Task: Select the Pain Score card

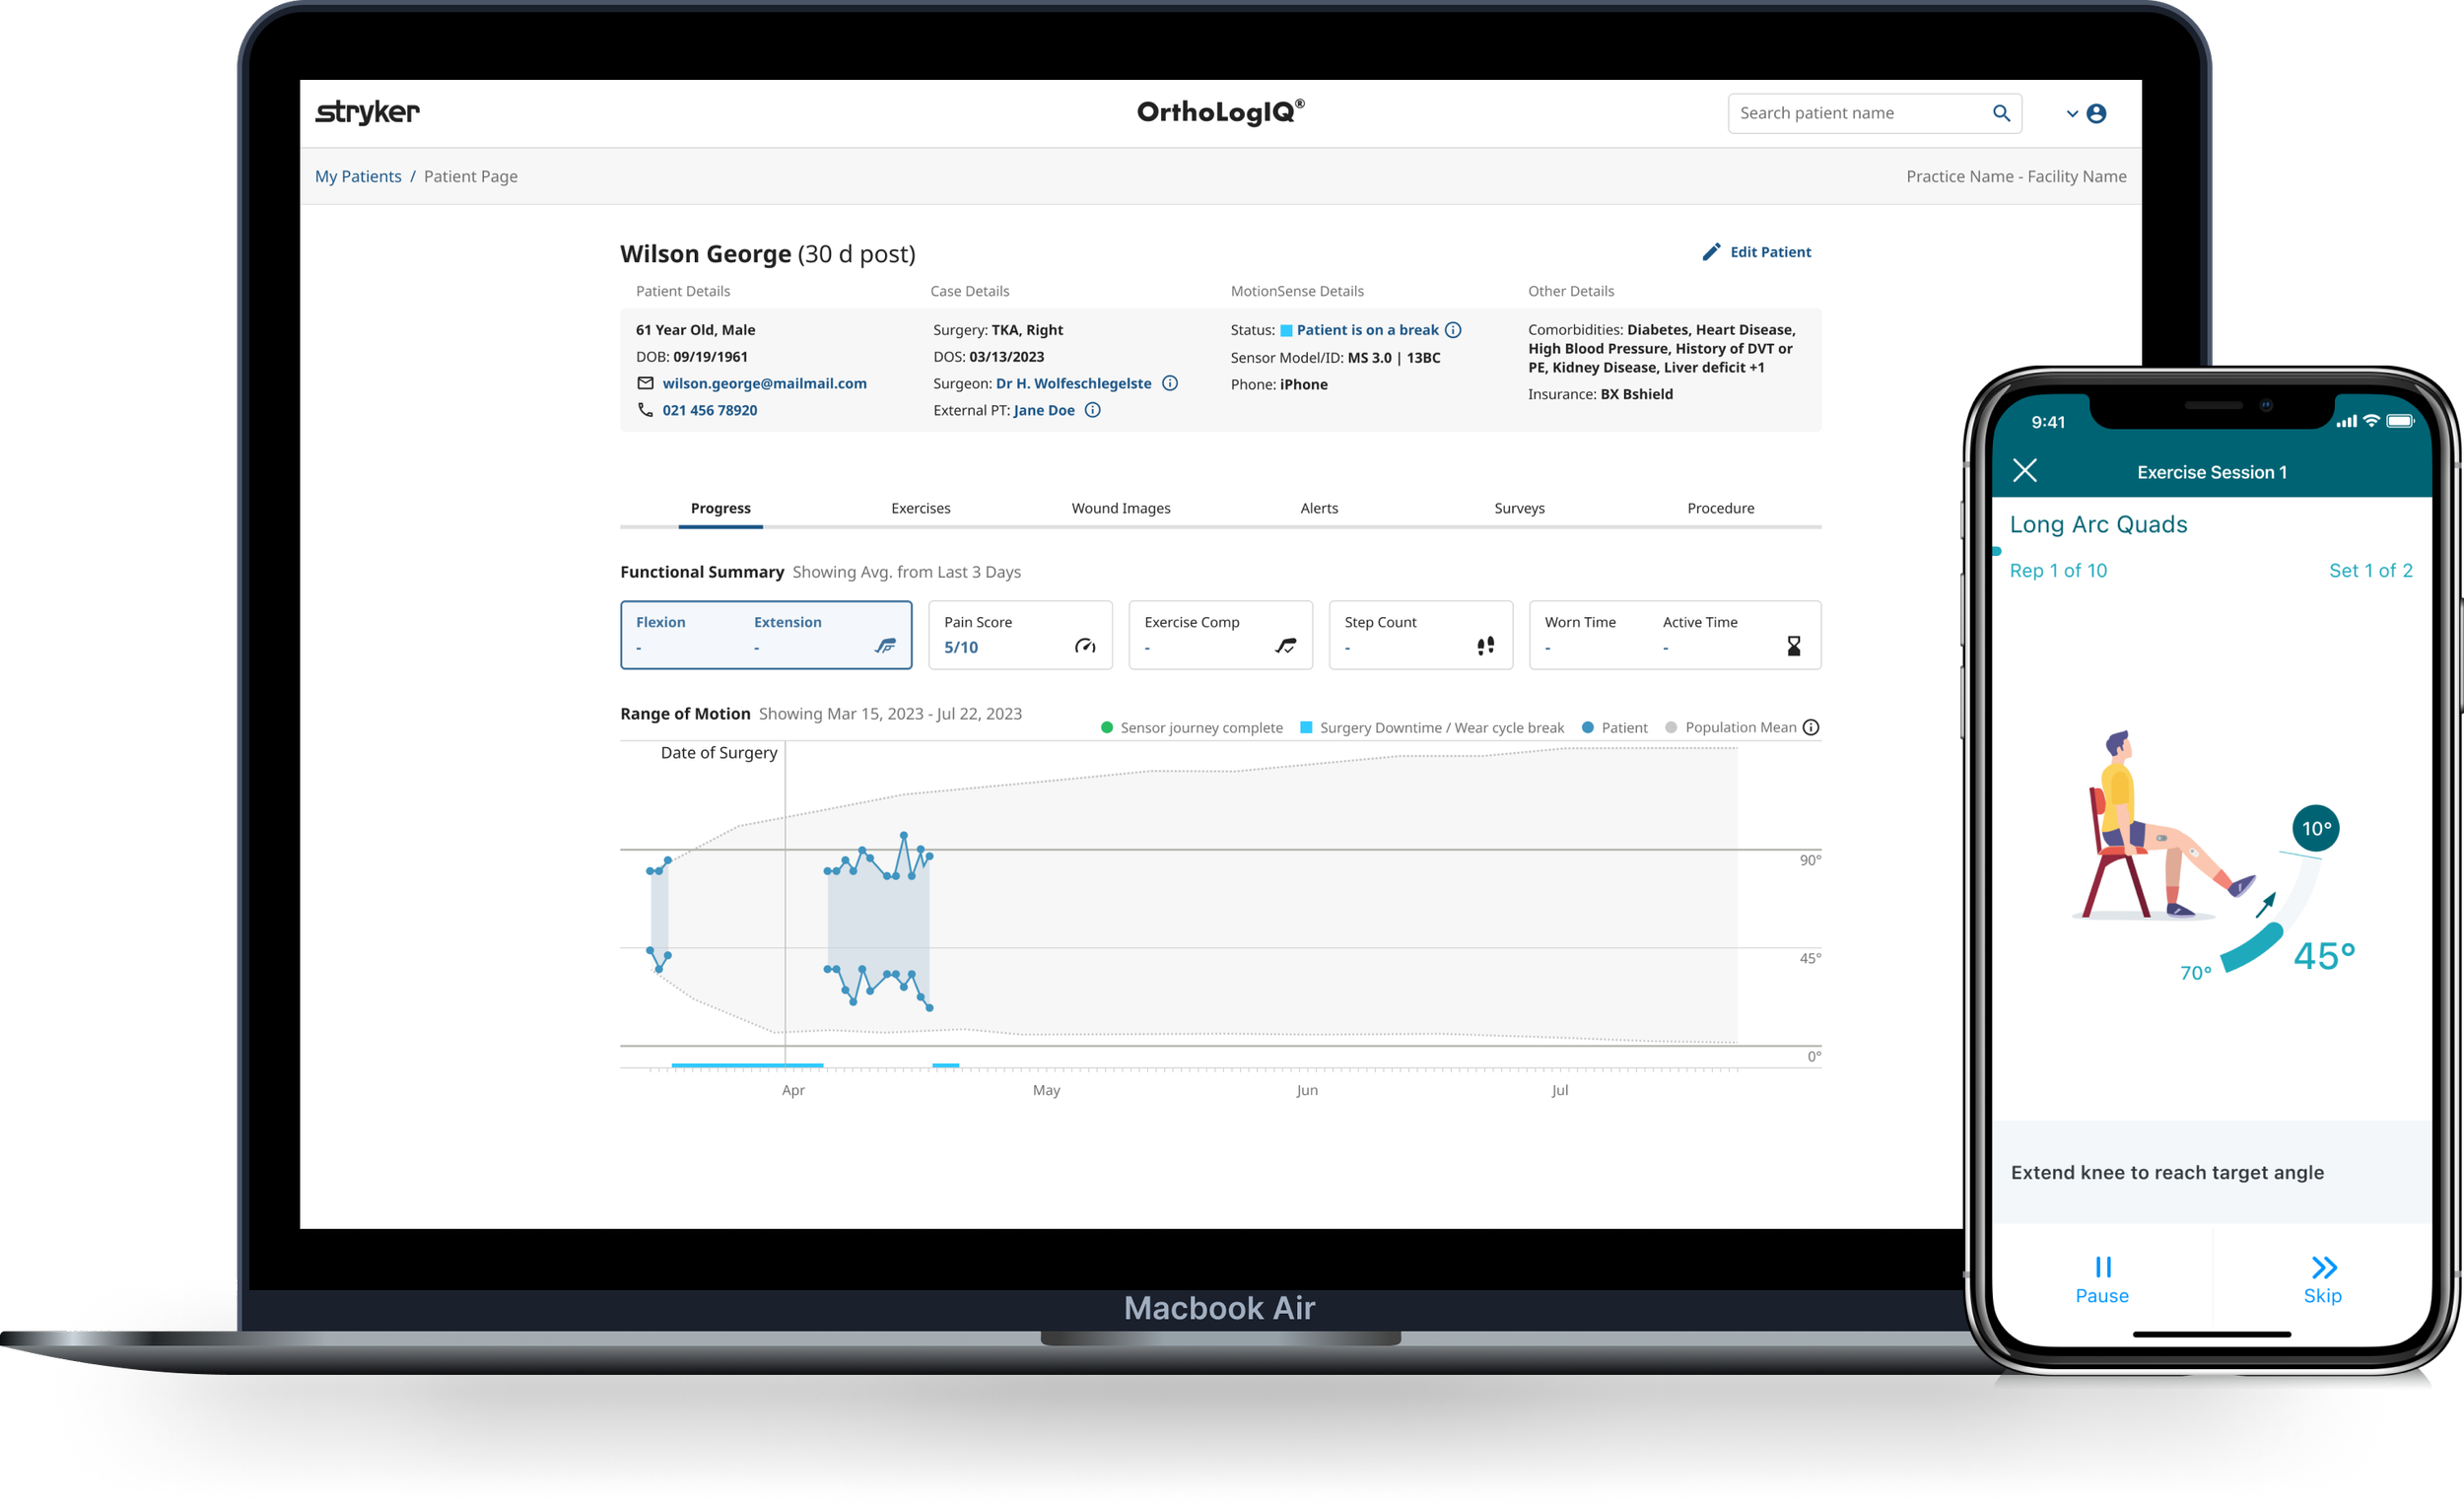Action: [1020, 634]
